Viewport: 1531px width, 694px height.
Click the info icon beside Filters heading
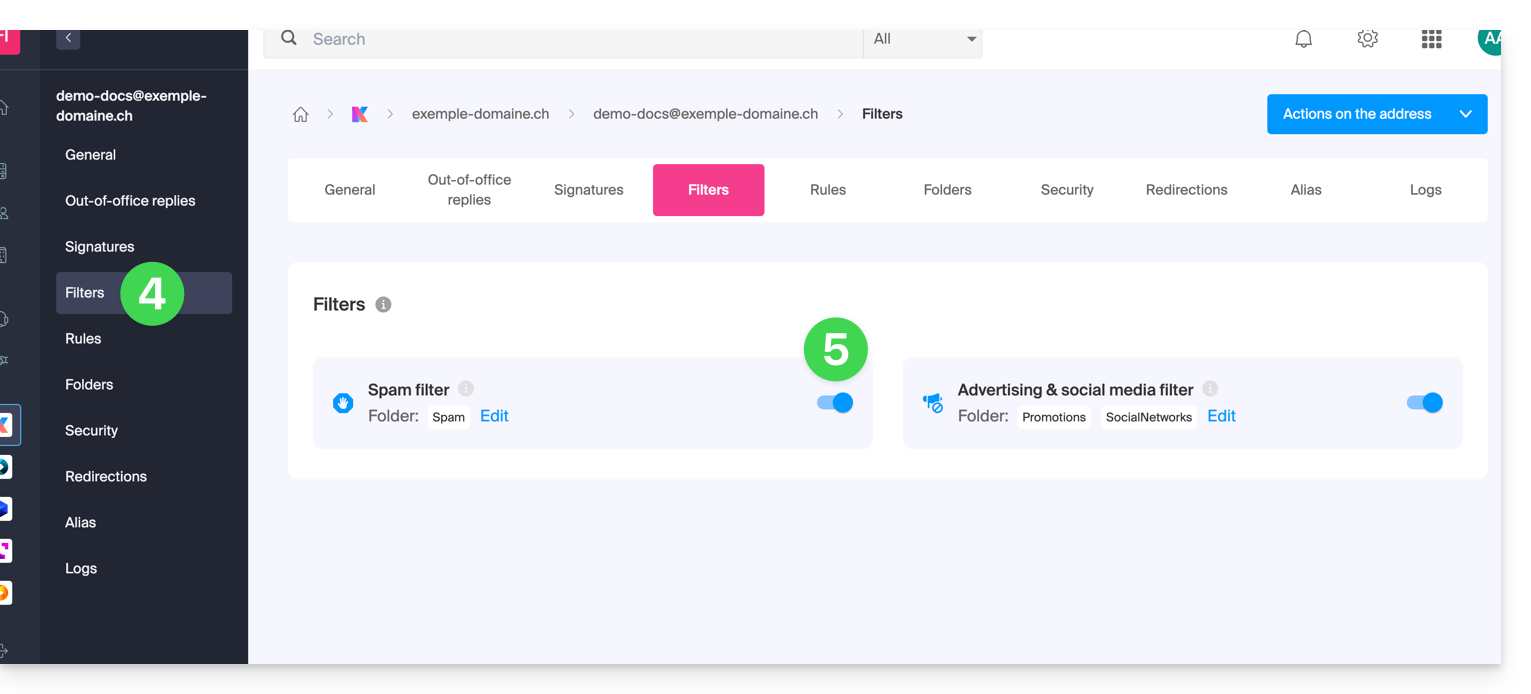[x=383, y=304]
